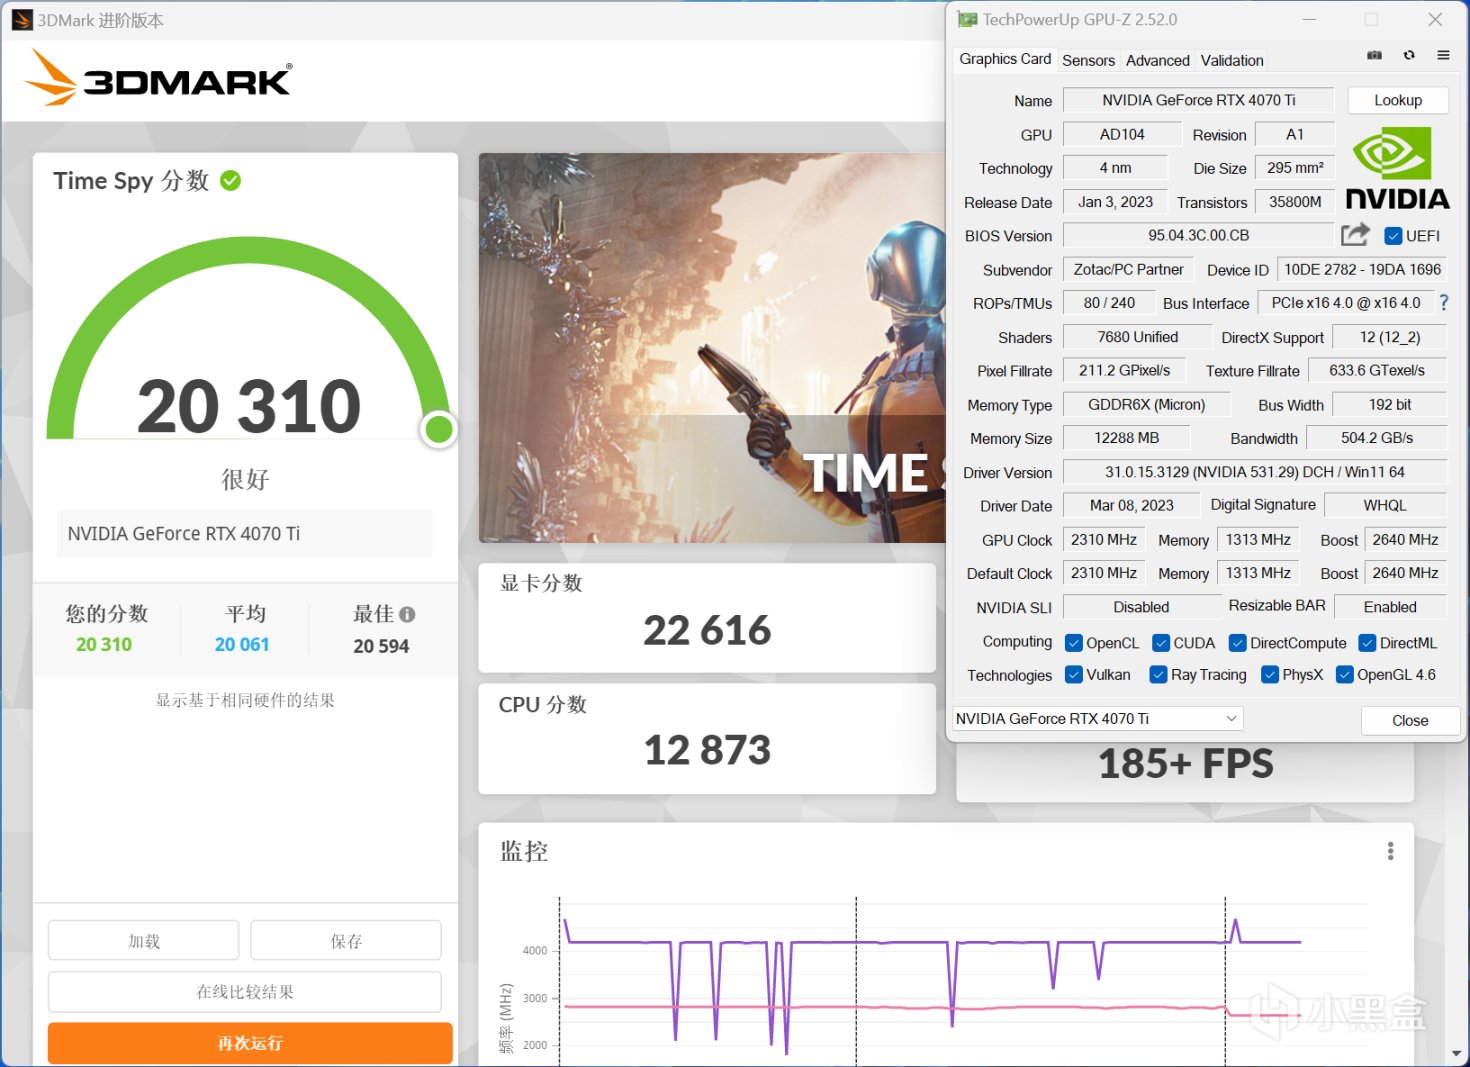Viewport: 1470px width, 1067px height.
Task: Click the Bus Interface question mark icon
Action: point(1443,302)
